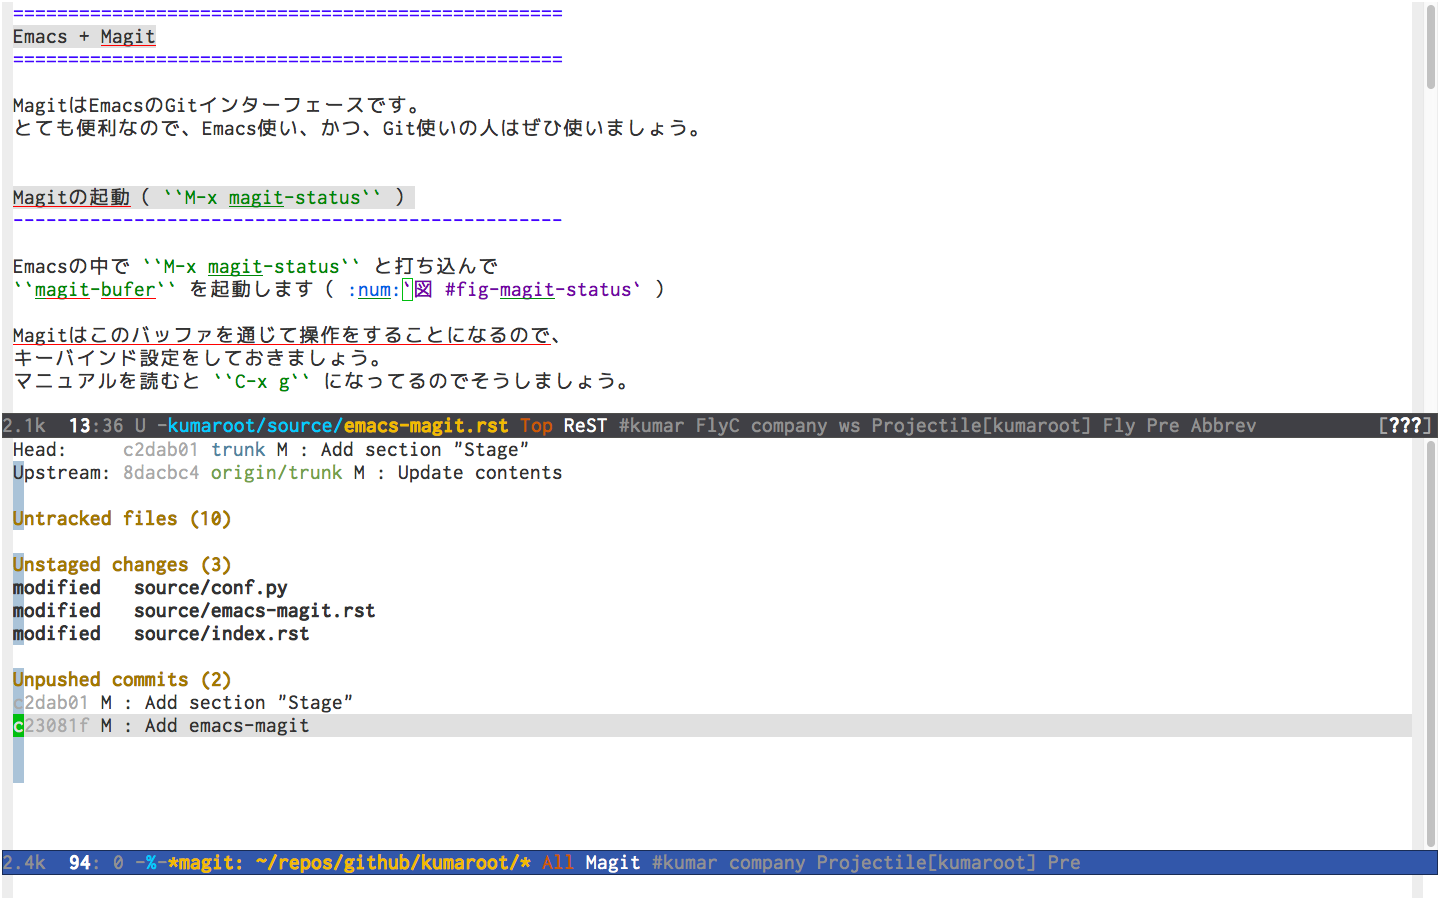This screenshot has width=1440, height=900.
Task: Click Top position indicator in upper mode line
Action: coord(536,426)
